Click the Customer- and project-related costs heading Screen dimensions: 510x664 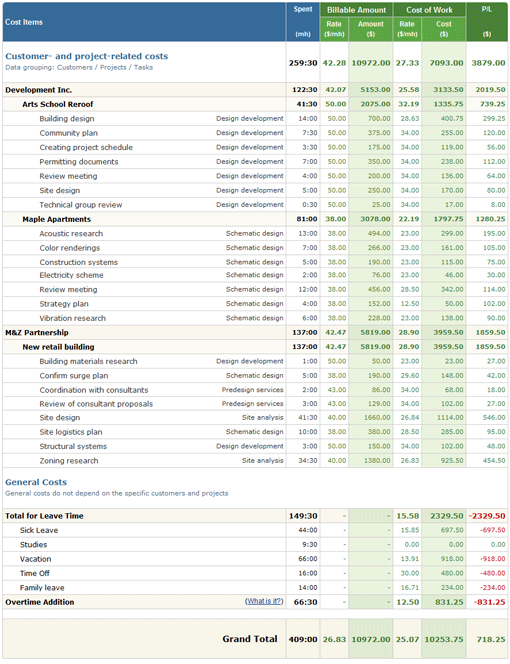86,56
